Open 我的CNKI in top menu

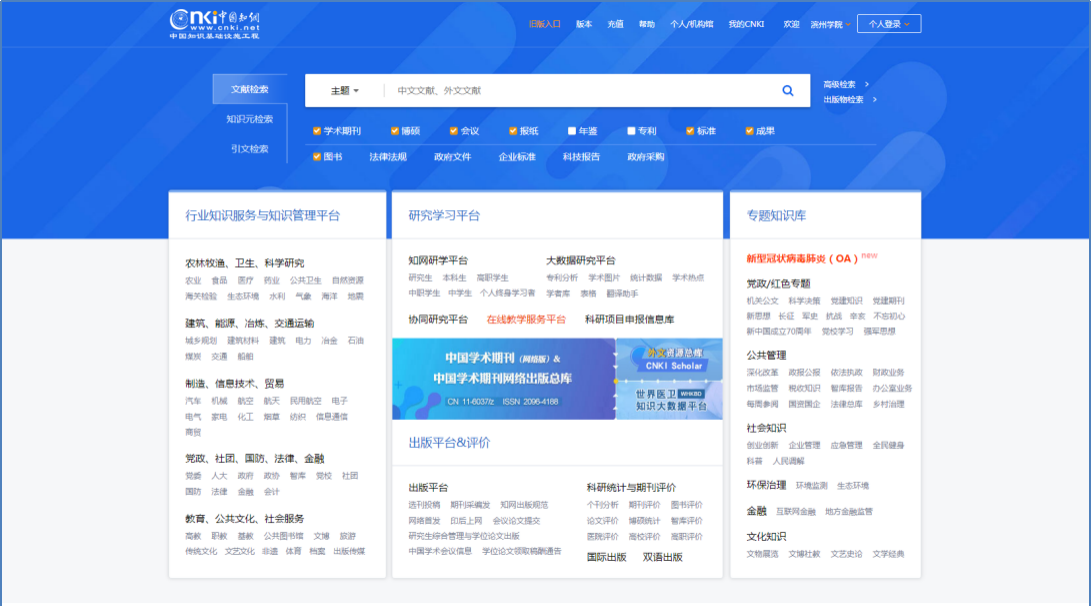point(746,24)
